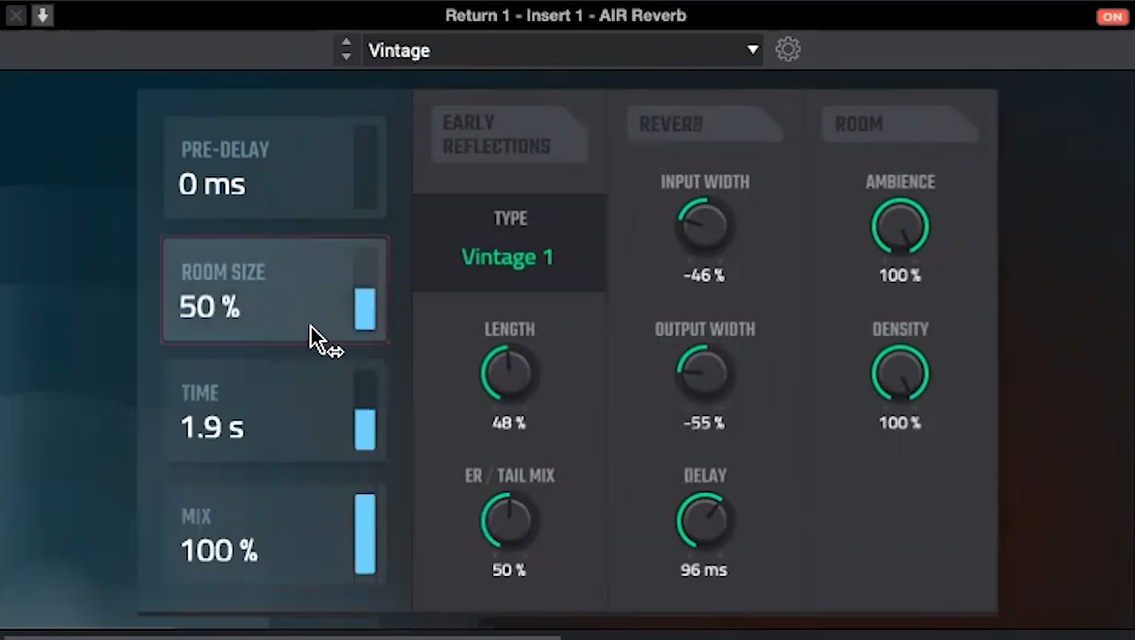The height and width of the screenshot is (640, 1135).
Task: Select the Vintage 1 reverb type
Action: [508, 257]
